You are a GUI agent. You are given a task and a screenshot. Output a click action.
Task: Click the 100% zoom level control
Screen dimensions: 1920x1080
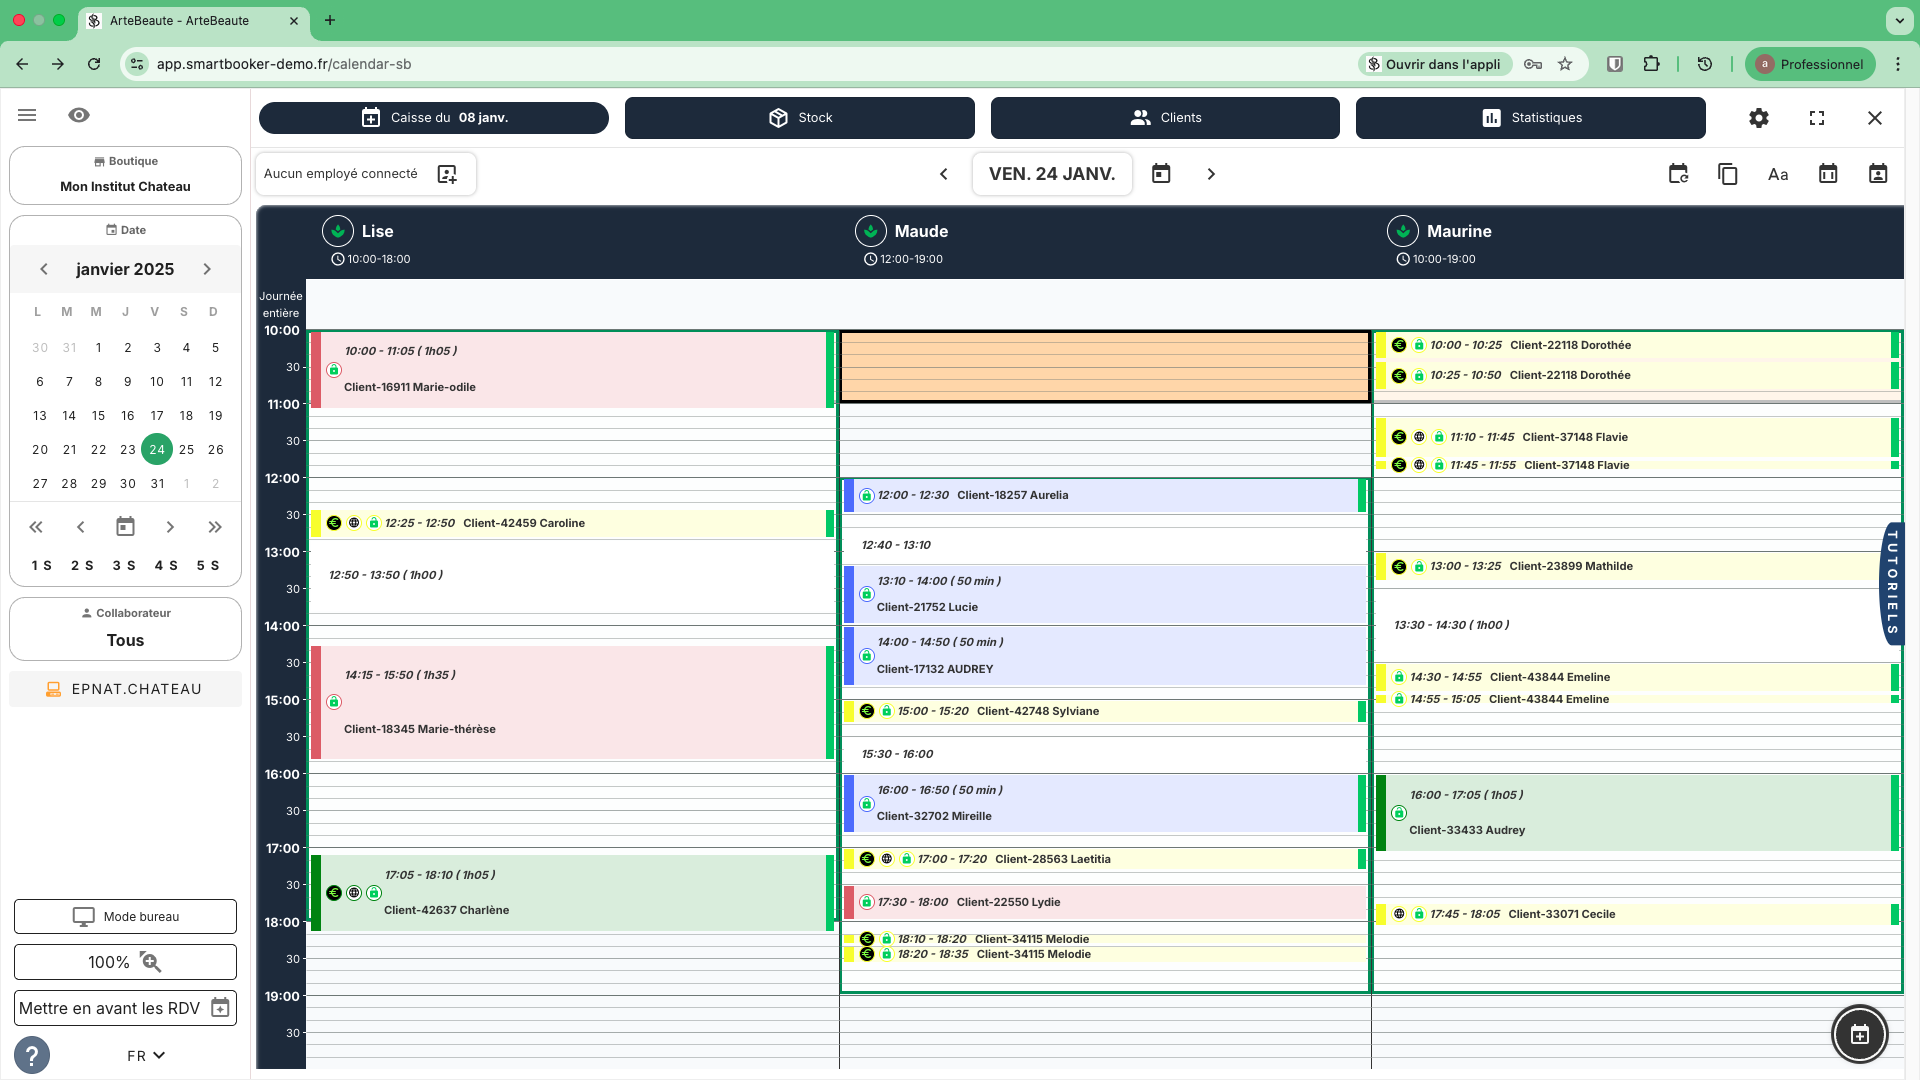[125, 961]
